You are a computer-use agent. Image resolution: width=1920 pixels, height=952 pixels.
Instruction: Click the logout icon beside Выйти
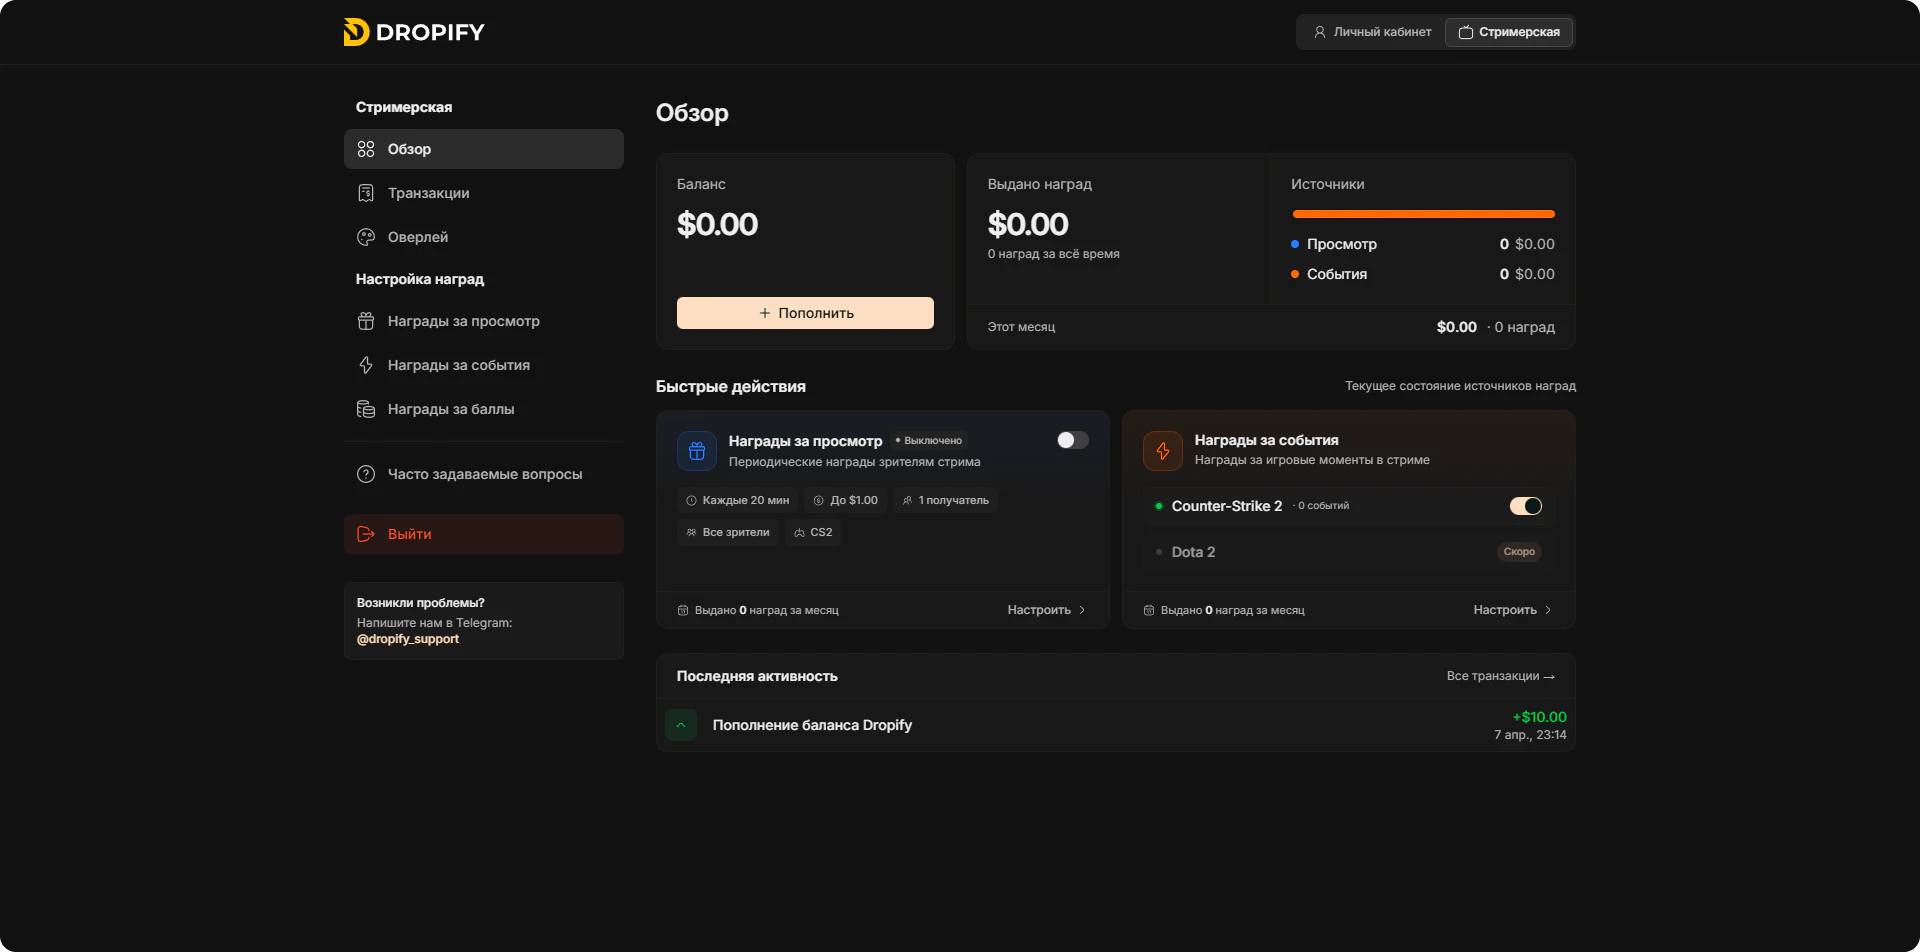point(366,534)
